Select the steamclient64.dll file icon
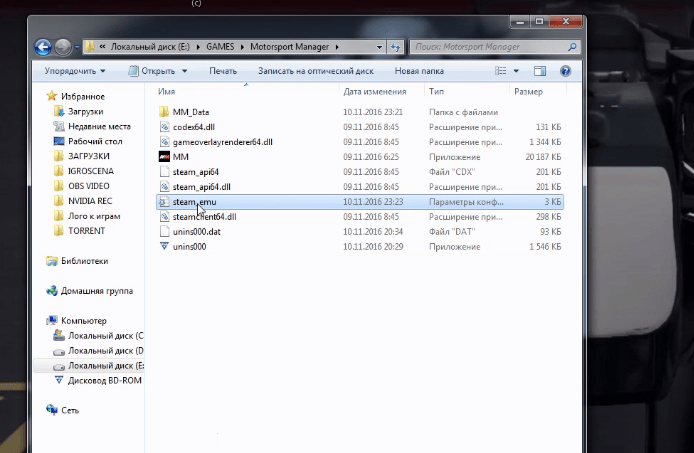 164,217
